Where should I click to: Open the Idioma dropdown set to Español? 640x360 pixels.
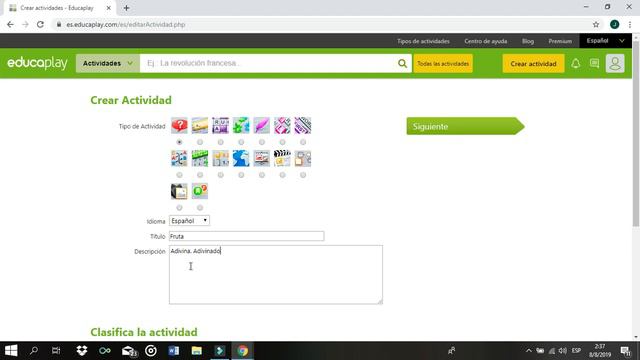pyautogui.click(x=189, y=220)
